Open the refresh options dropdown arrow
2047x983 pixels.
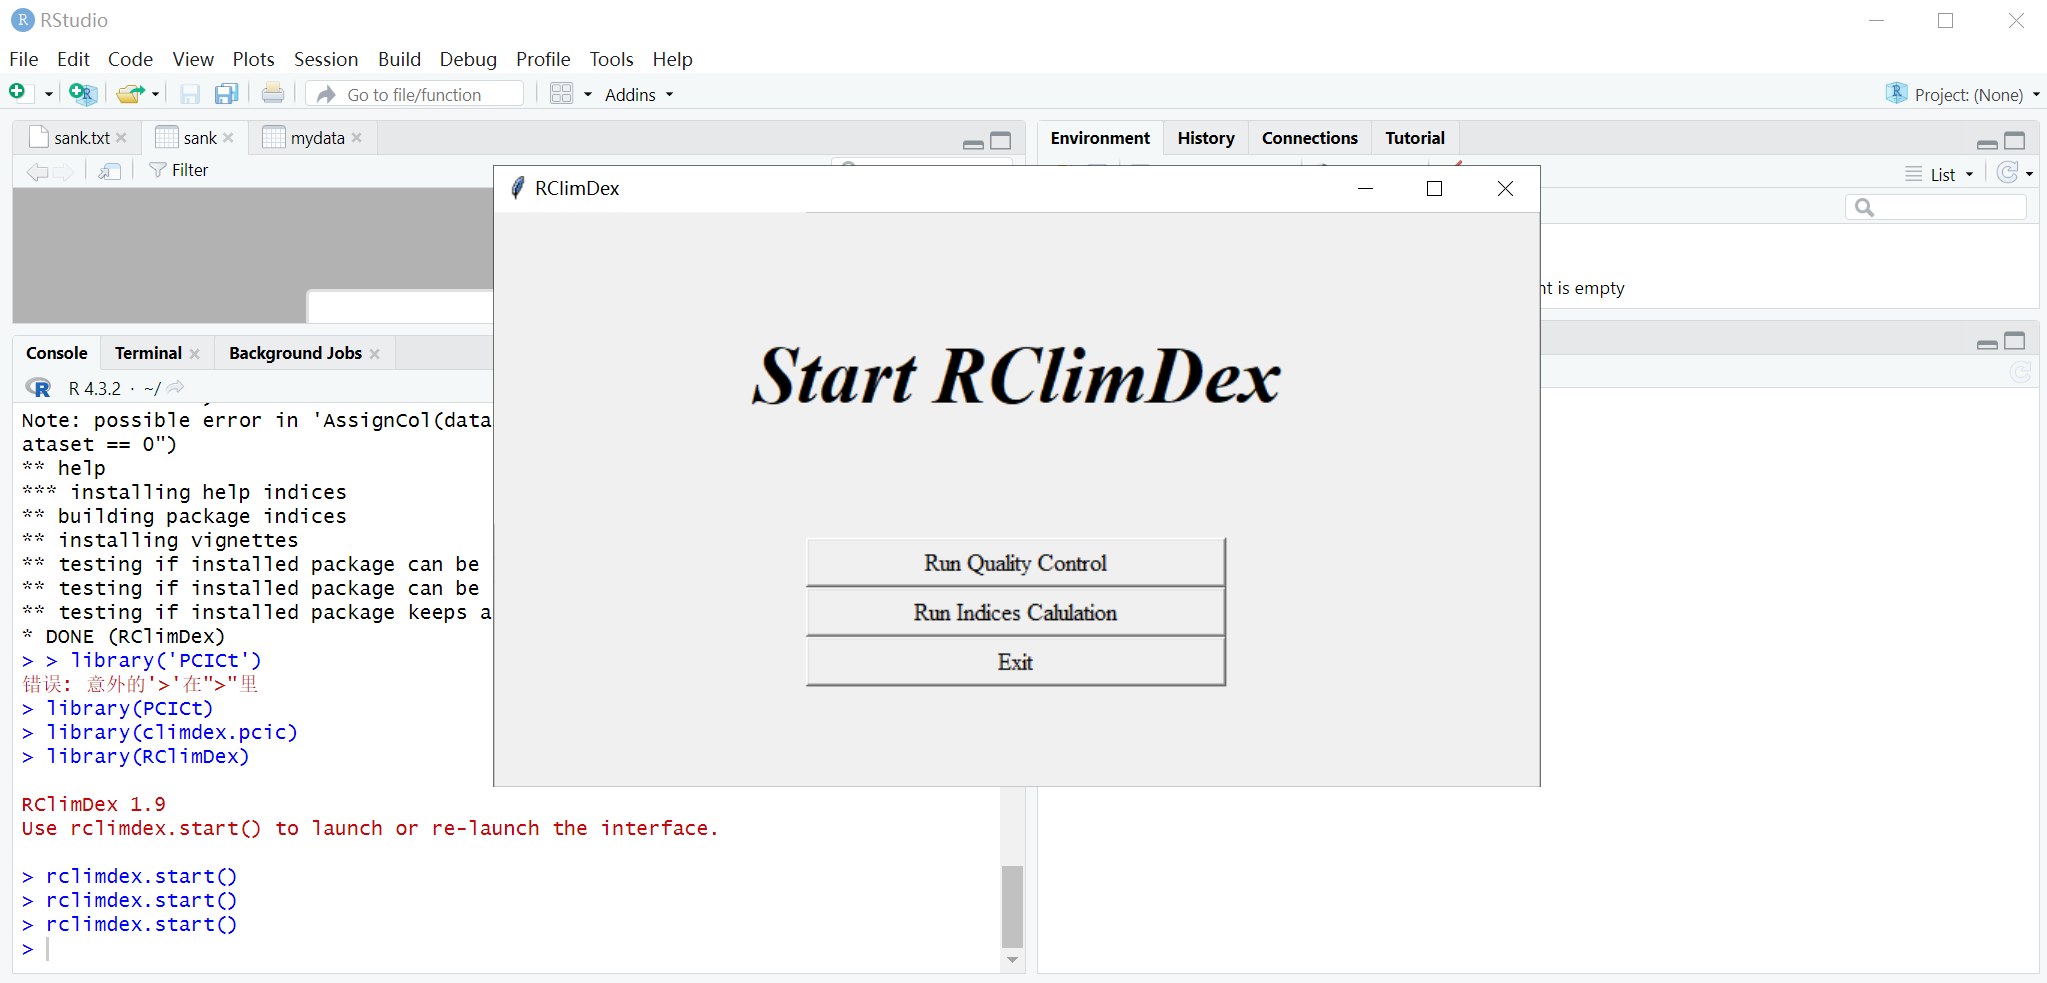pyautogui.click(x=2030, y=174)
